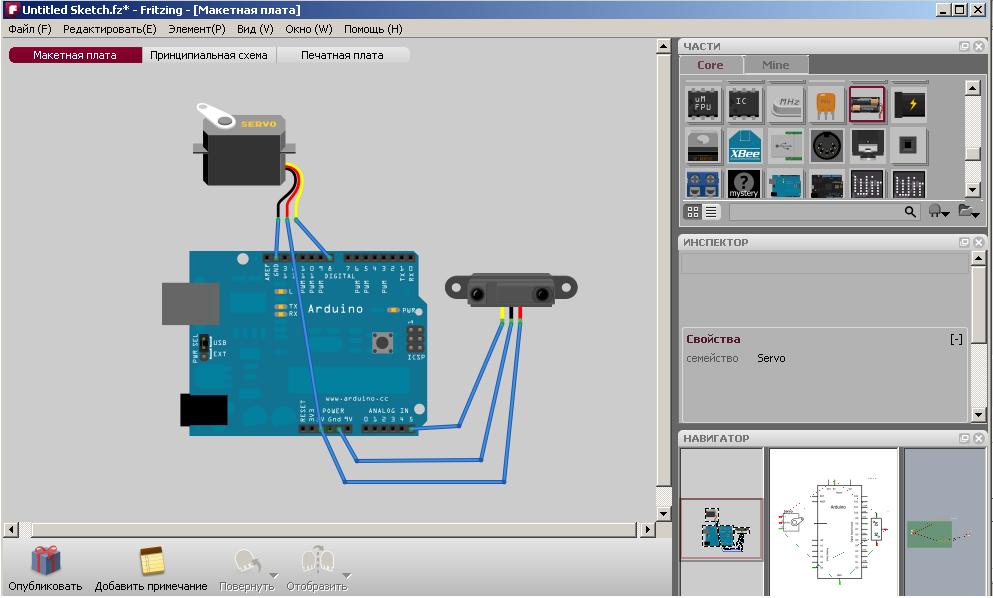This screenshot has width=993, height=598.
Task: Click the Опубликовать gift icon
Action: tap(45, 562)
